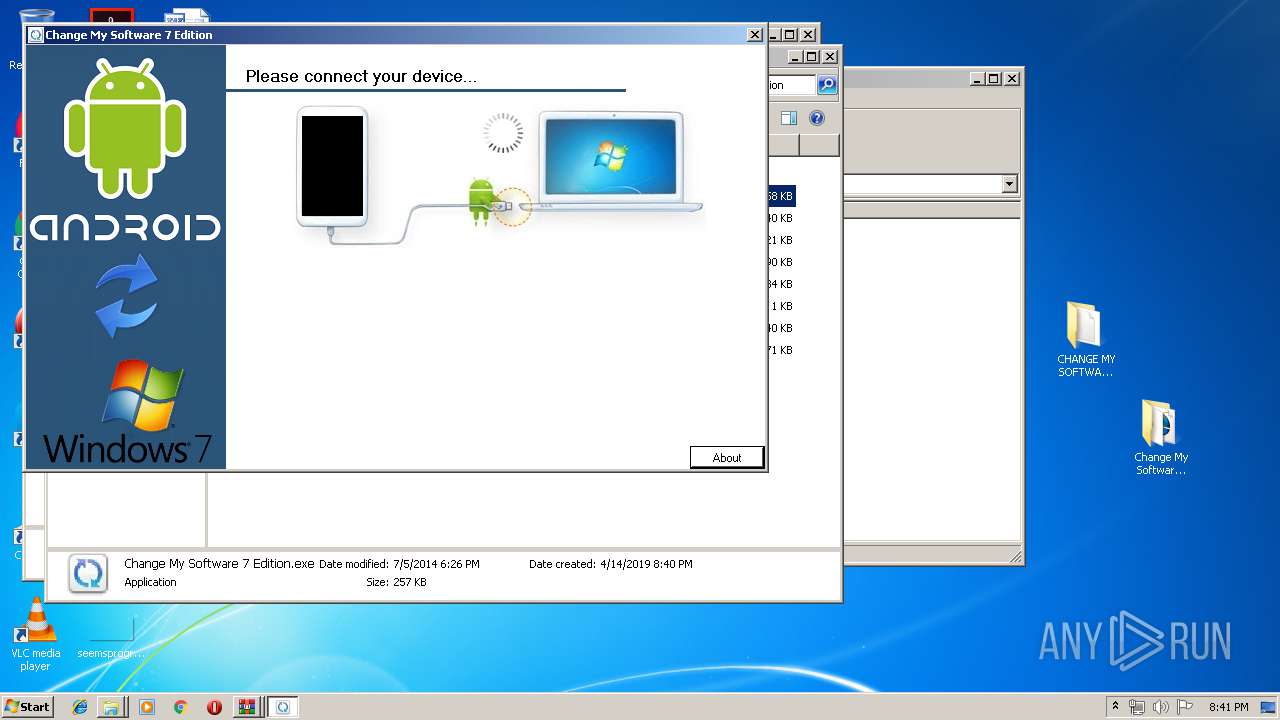The image size is (1280, 720).
Task: Click the small Android USB plug icon
Action: point(481,200)
